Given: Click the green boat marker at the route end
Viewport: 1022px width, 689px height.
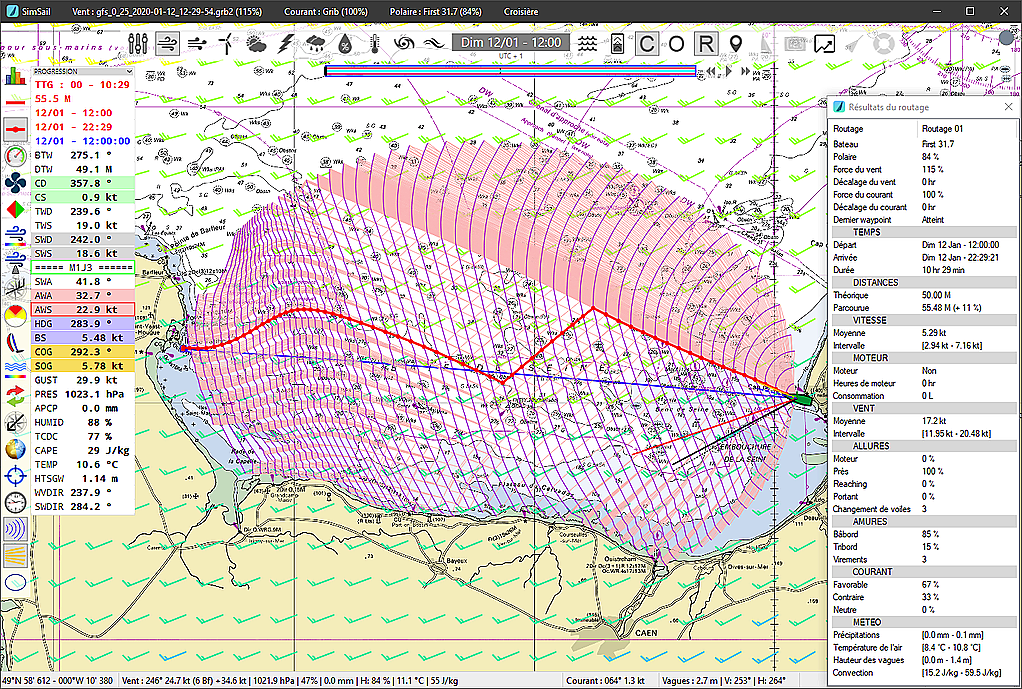Looking at the screenshot, I should point(802,401).
